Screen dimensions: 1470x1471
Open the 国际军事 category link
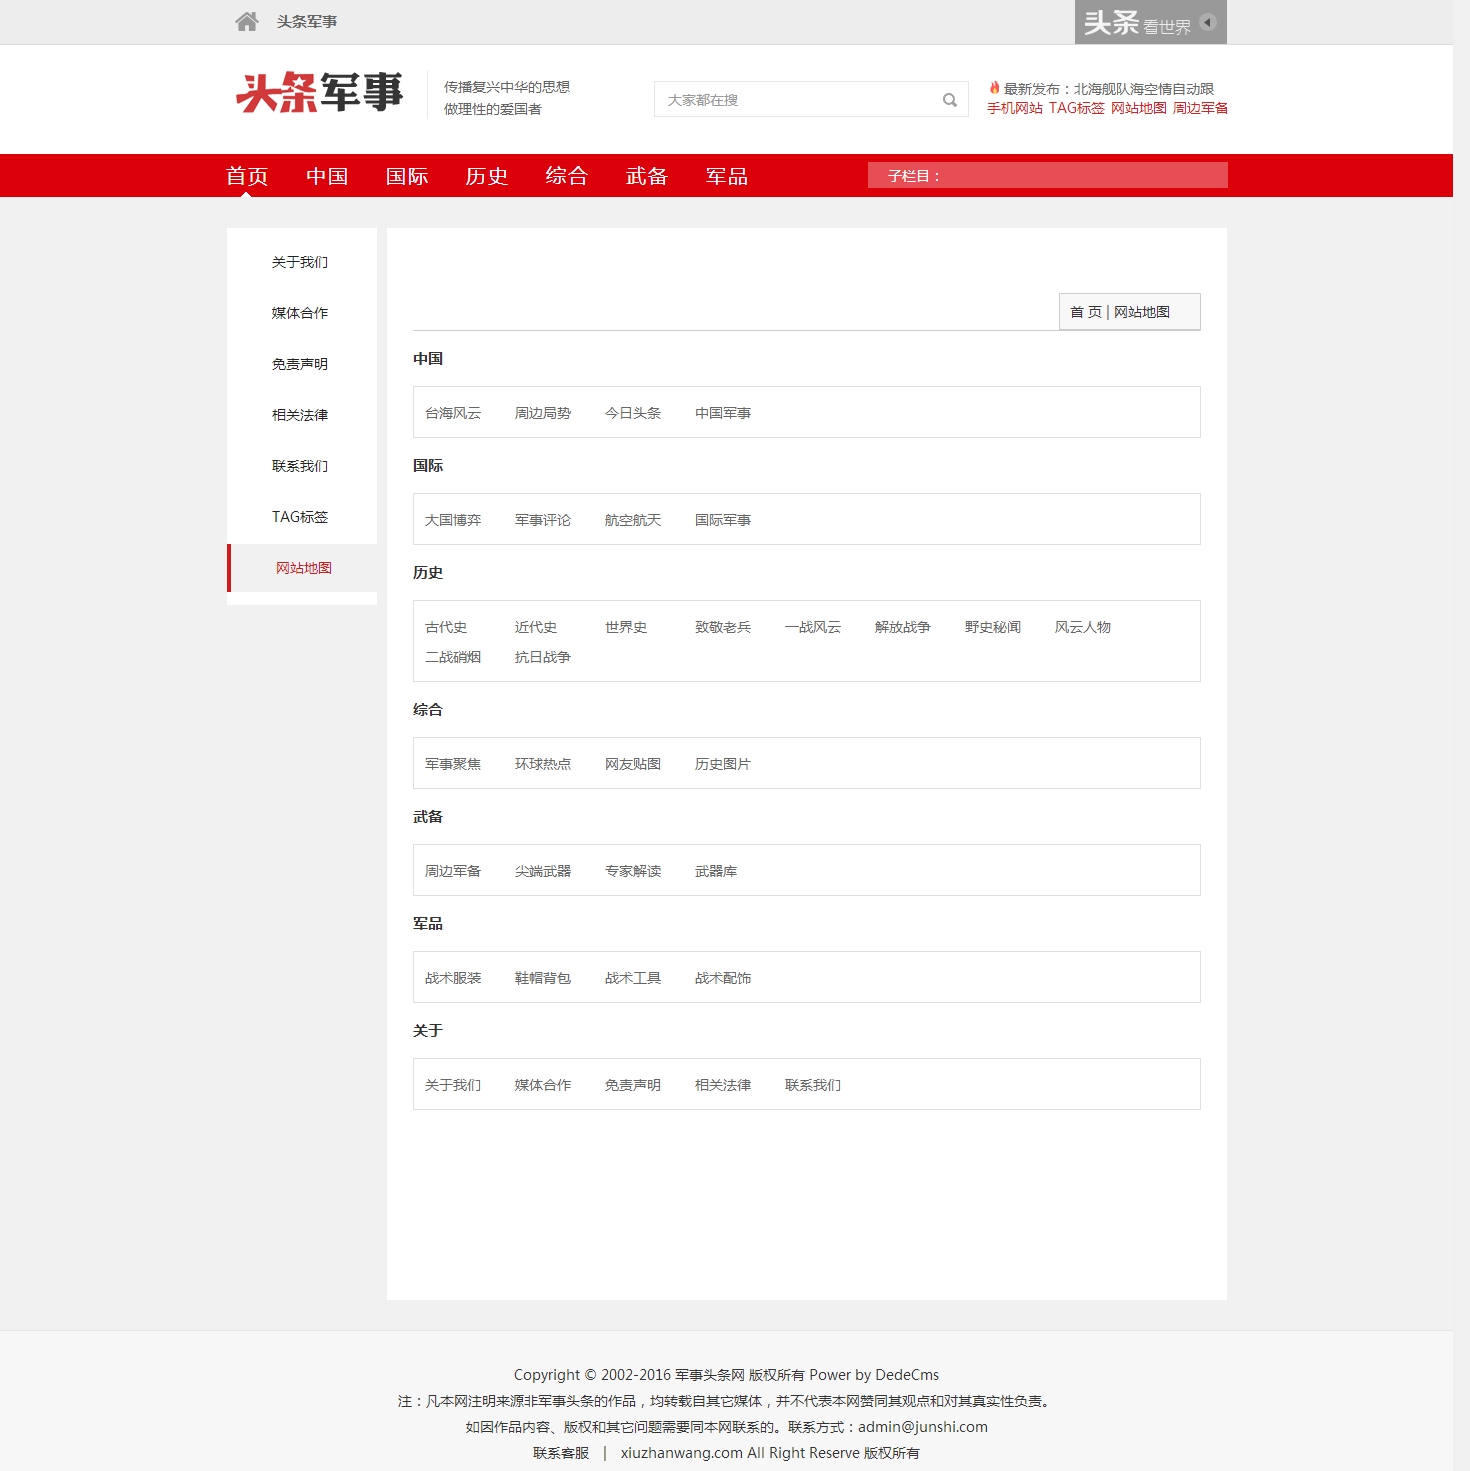723,520
